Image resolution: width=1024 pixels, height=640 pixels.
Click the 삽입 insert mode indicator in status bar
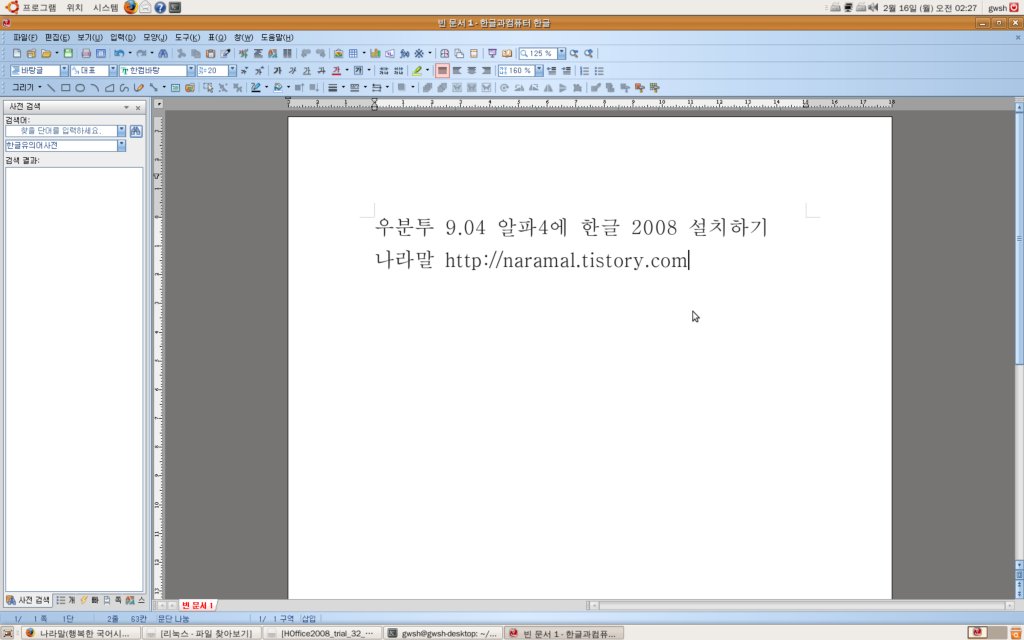click(x=308, y=618)
